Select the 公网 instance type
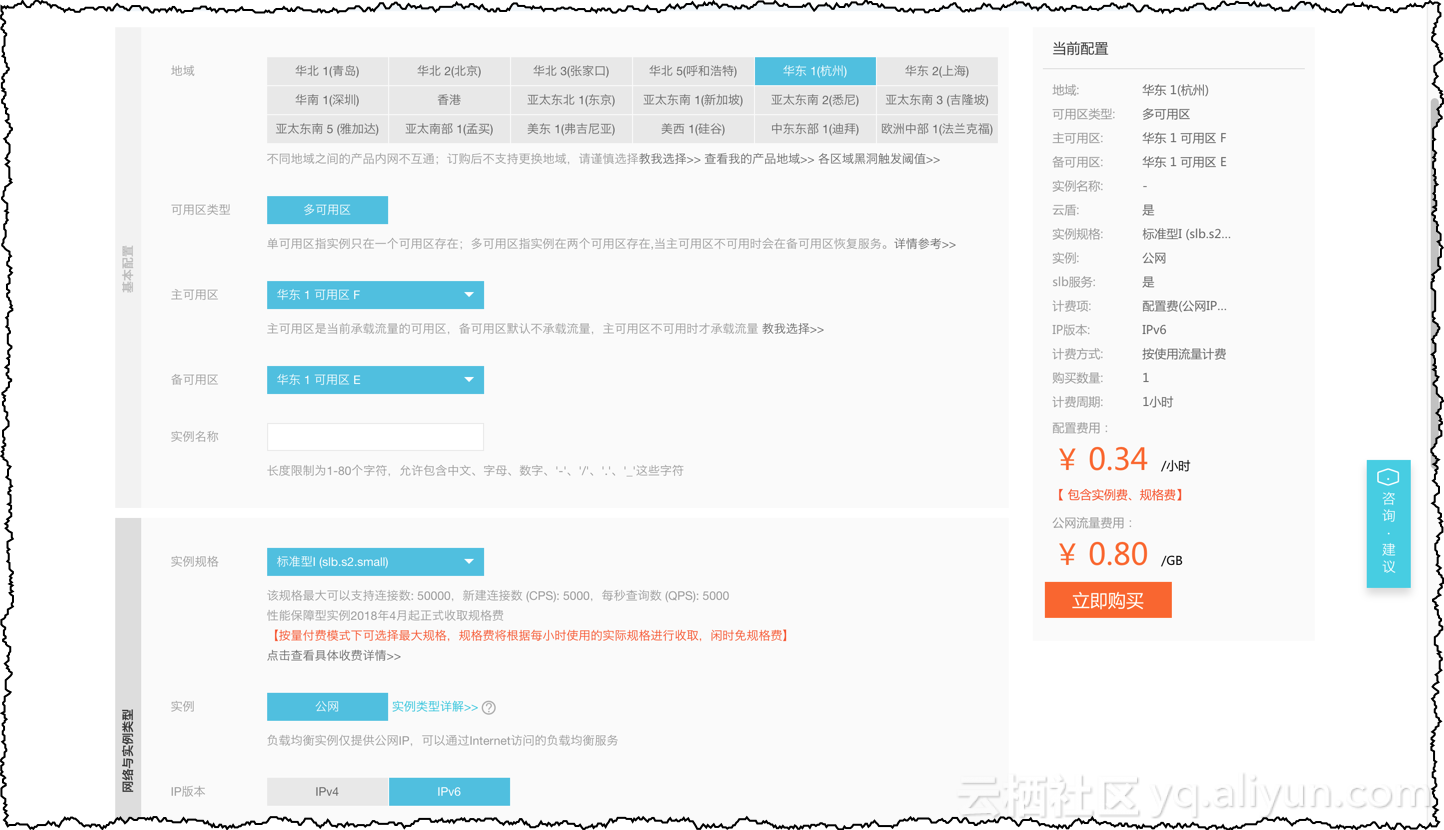 coord(327,706)
